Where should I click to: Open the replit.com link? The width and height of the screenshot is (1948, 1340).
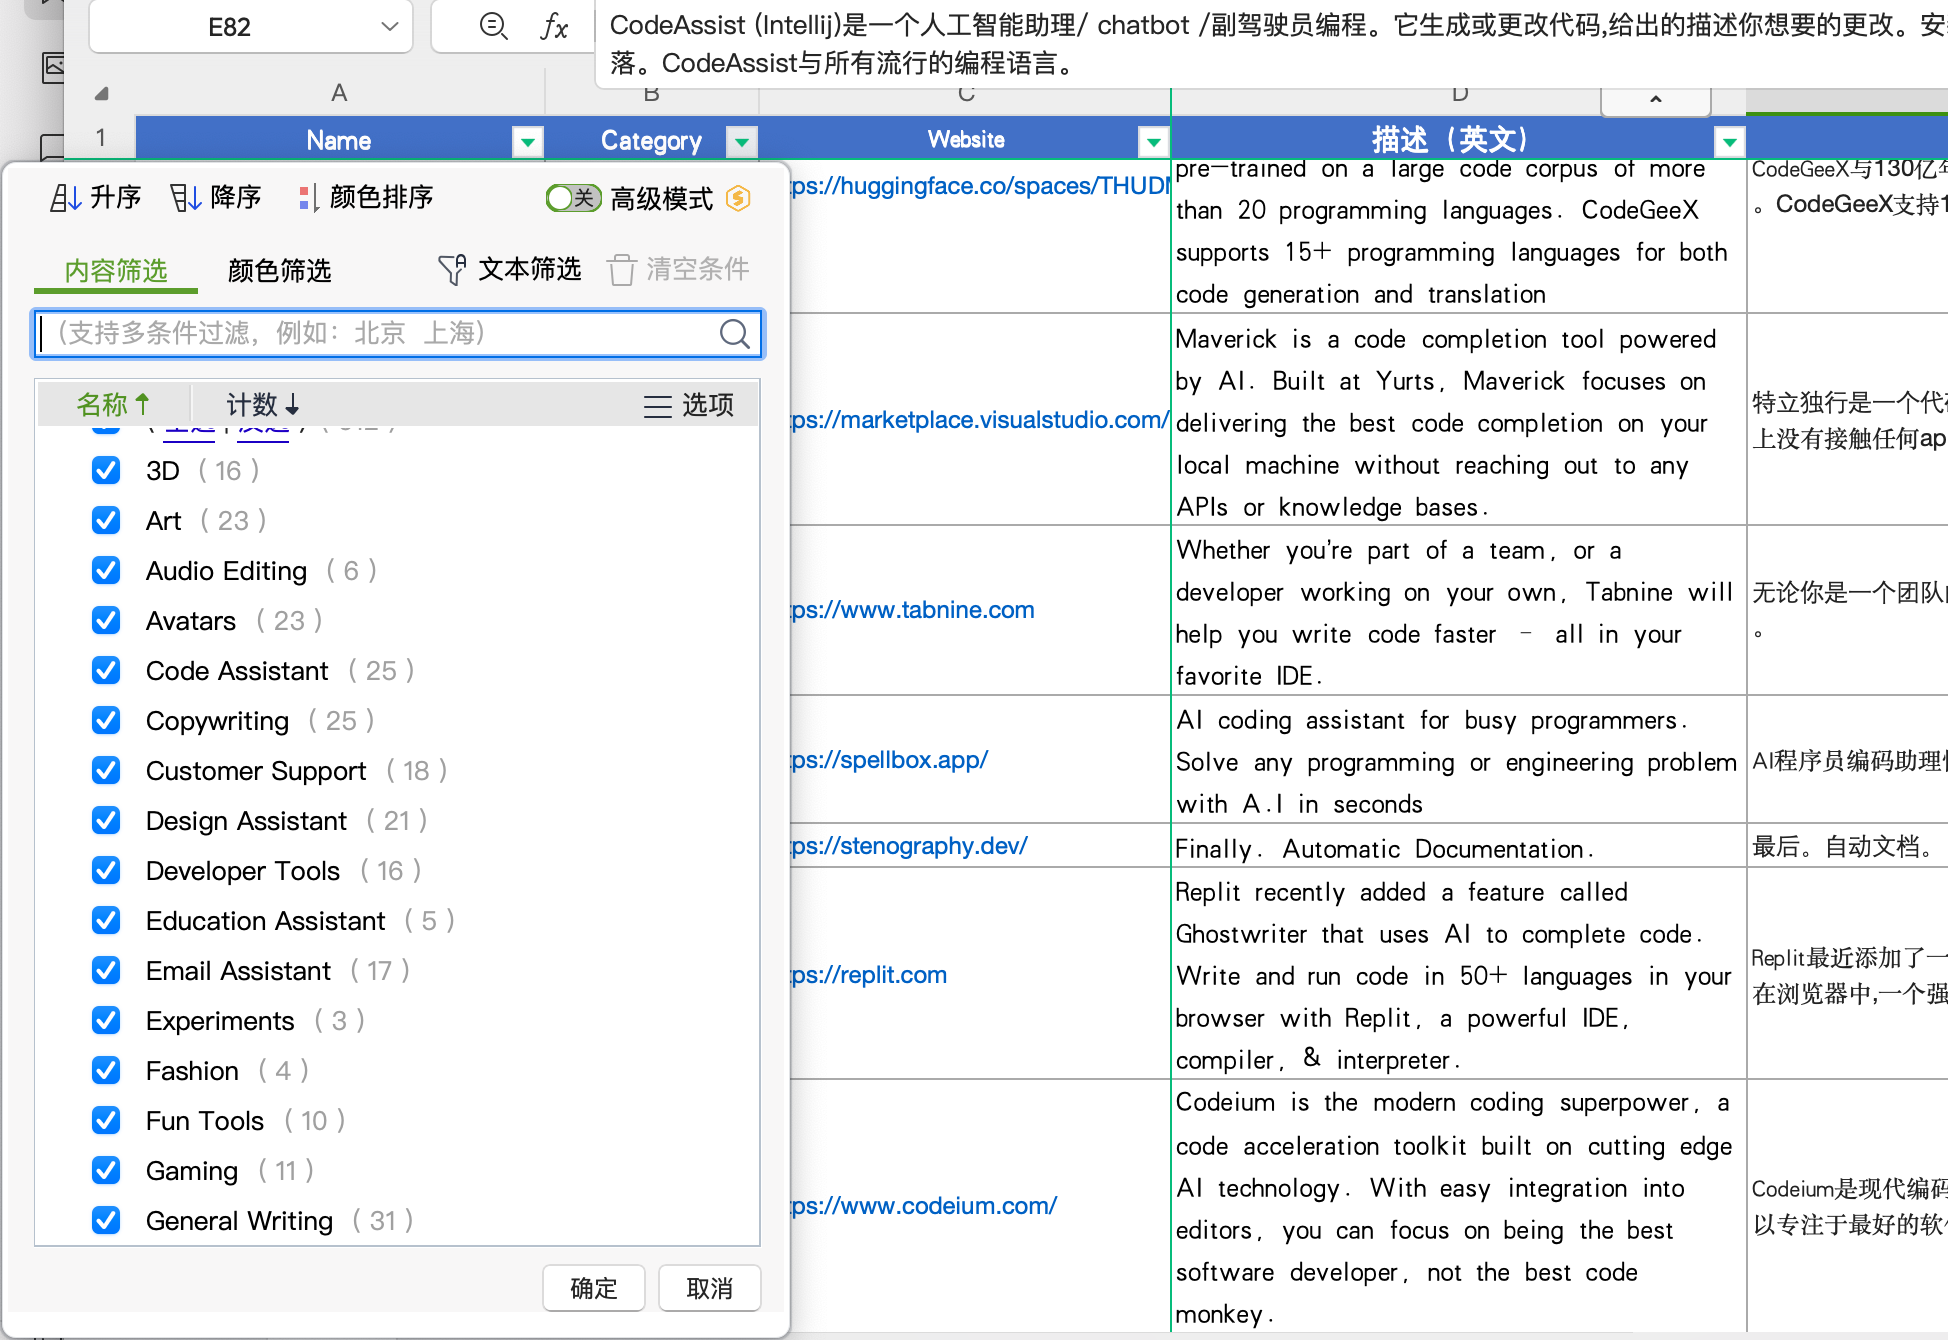coord(869,975)
